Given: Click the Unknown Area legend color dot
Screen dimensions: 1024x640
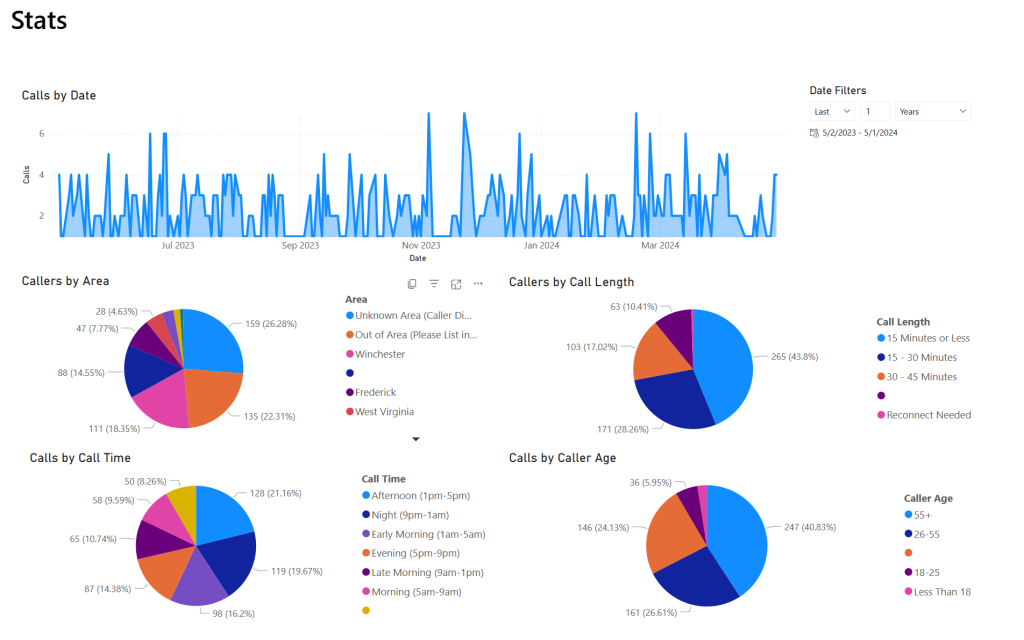Looking at the screenshot, I should (349, 315).
